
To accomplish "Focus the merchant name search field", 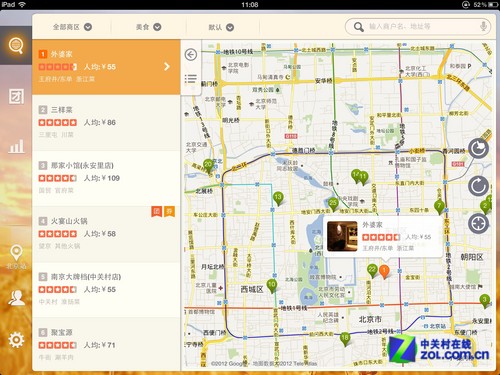I will (418, 27).
